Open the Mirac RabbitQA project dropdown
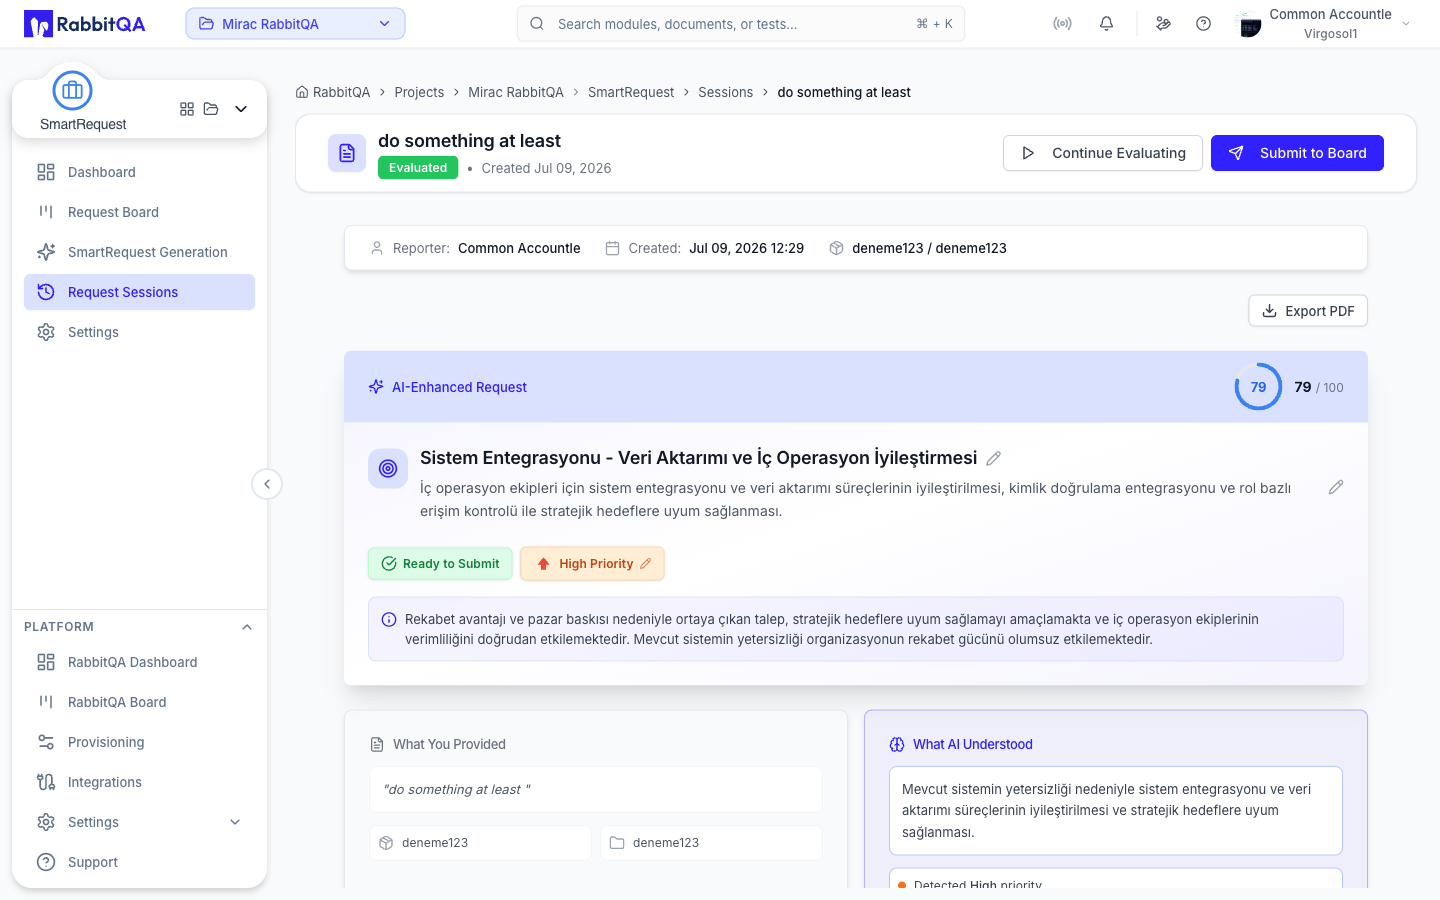The width and height of the screenshot is (1440, 900). [x=295, y=24]
